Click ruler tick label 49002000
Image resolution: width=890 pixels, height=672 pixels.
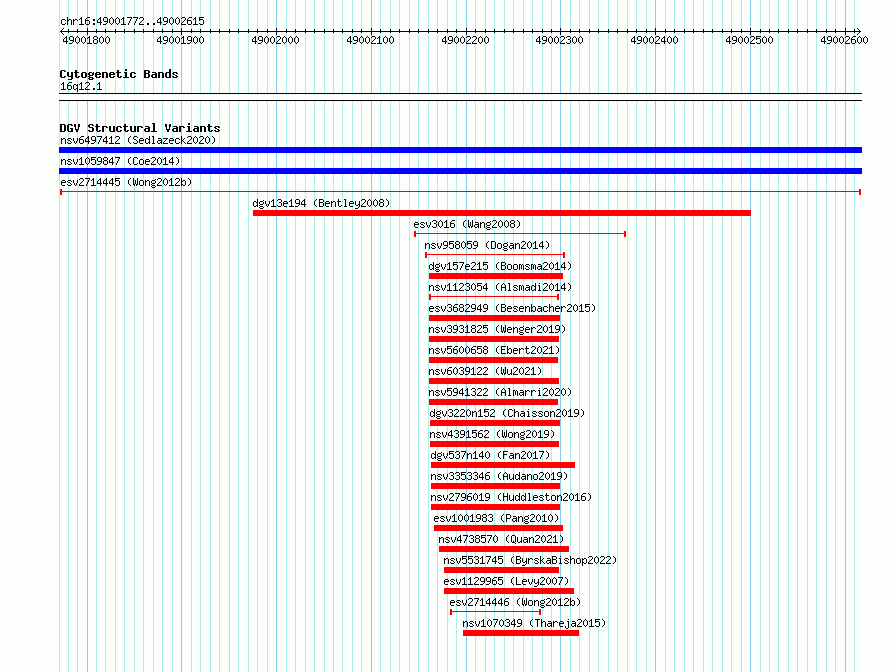[275, 40]
